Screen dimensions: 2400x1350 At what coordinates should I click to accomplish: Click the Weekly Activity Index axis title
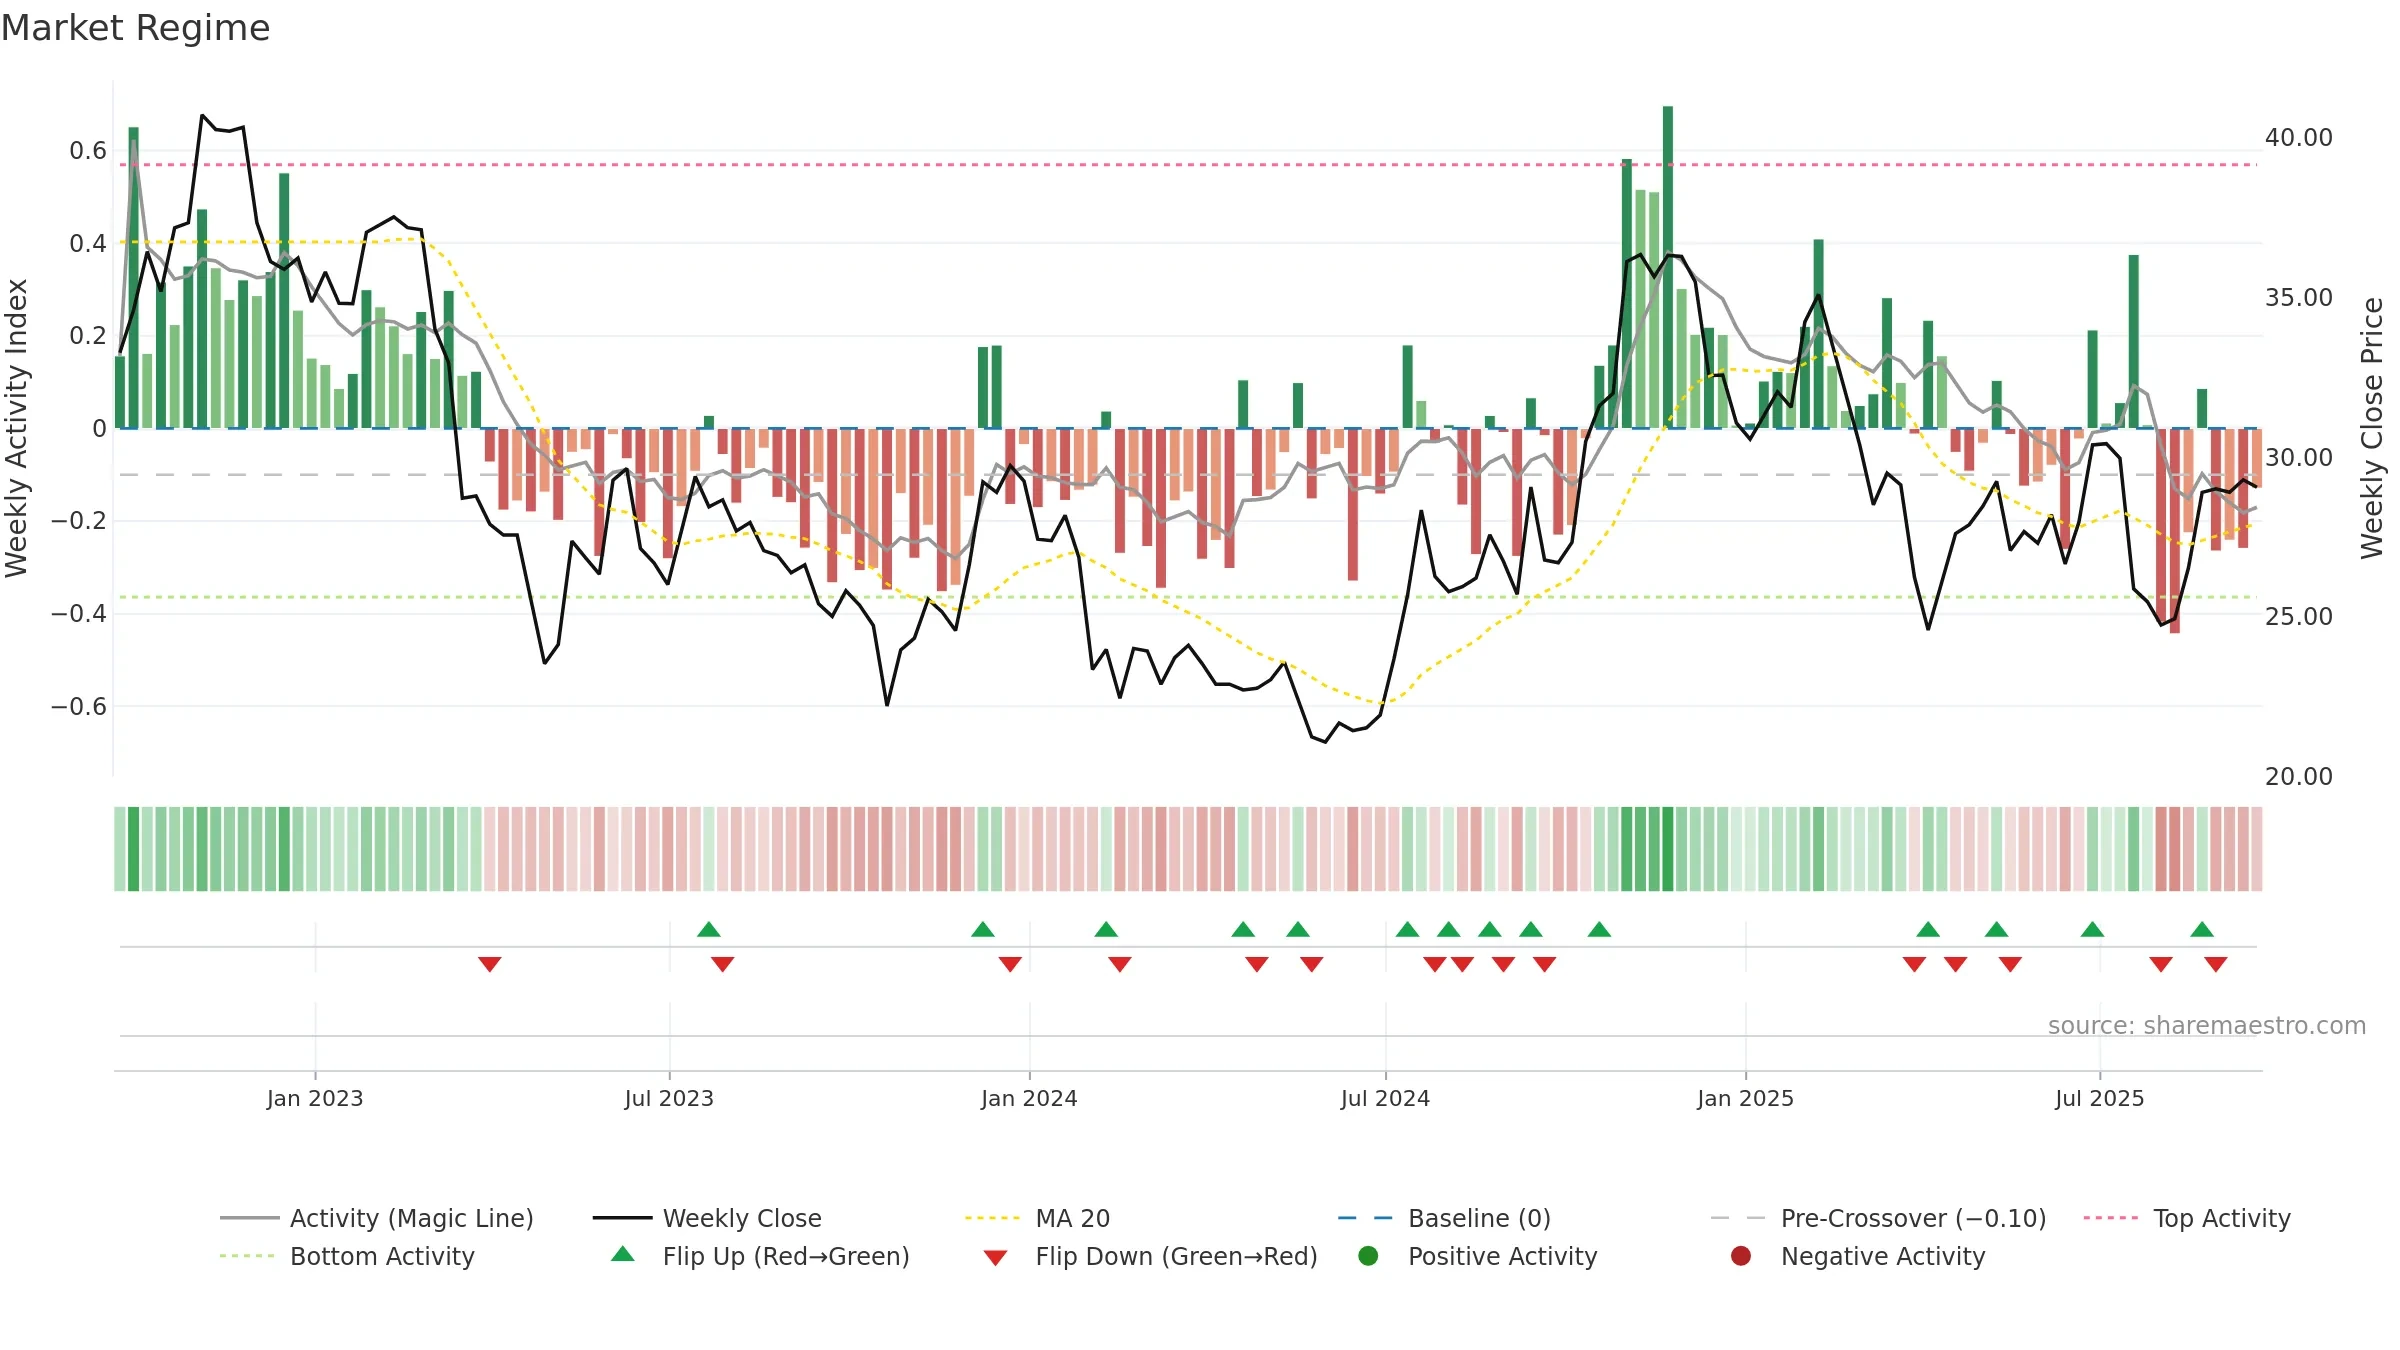click(16, 428)
